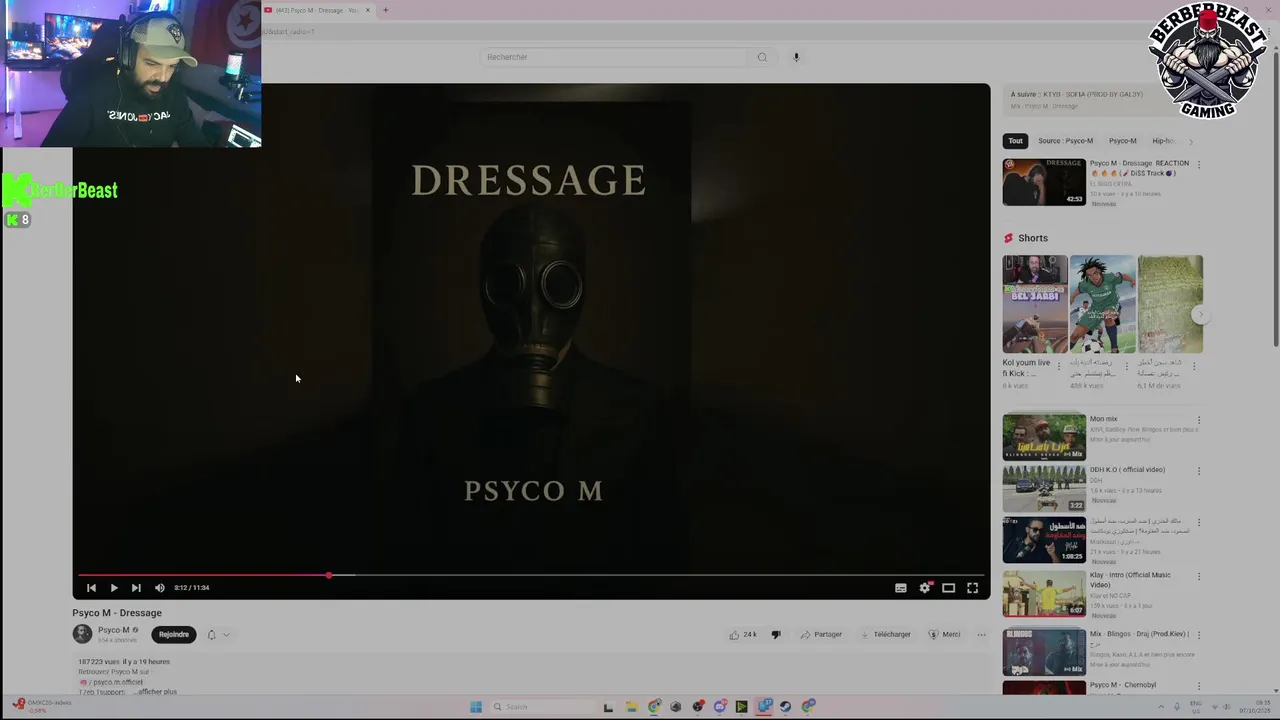Viewport: 1280px width, 720px height.
Task: Open more actions menu beside Merci
Action: point(981,634)
